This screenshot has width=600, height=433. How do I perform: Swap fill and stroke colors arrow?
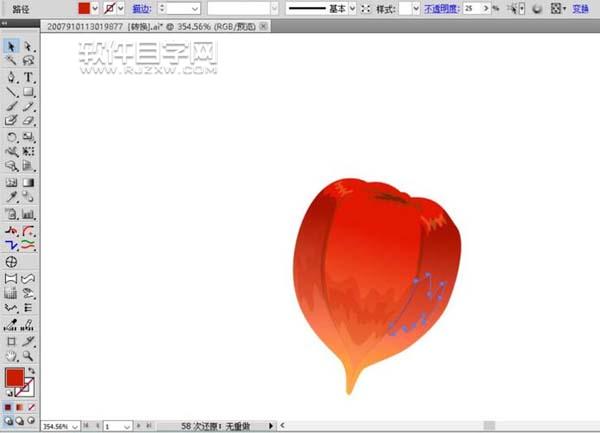[x=34, y=371]
